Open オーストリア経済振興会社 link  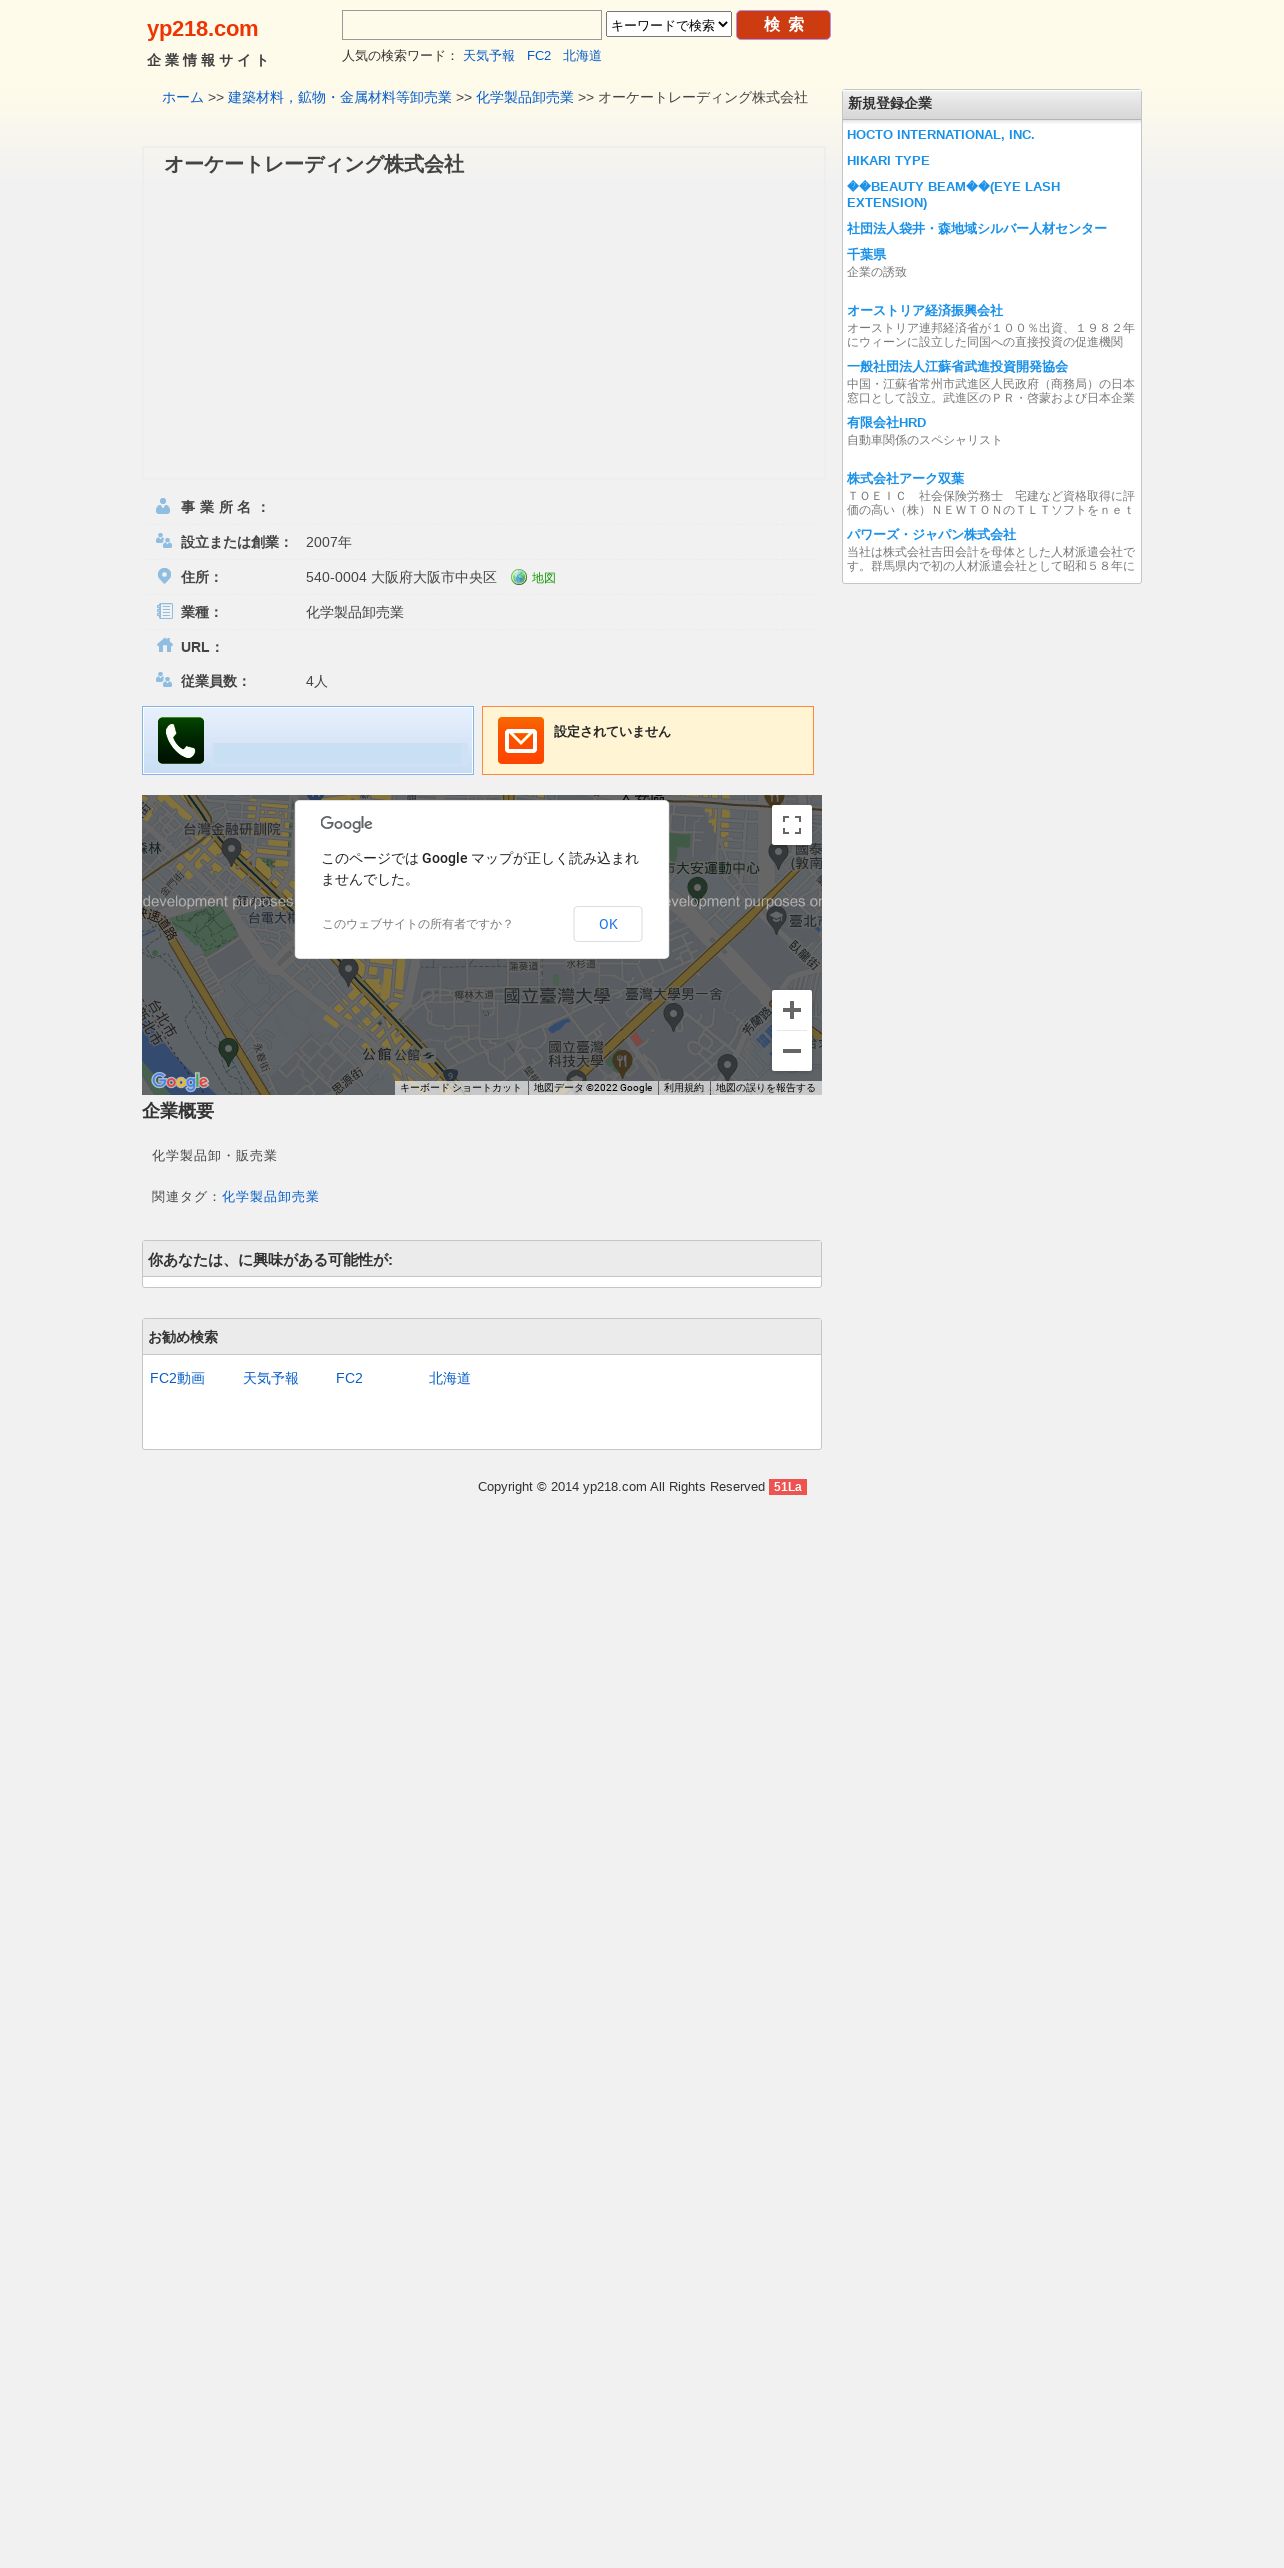(x=925, y=311)
